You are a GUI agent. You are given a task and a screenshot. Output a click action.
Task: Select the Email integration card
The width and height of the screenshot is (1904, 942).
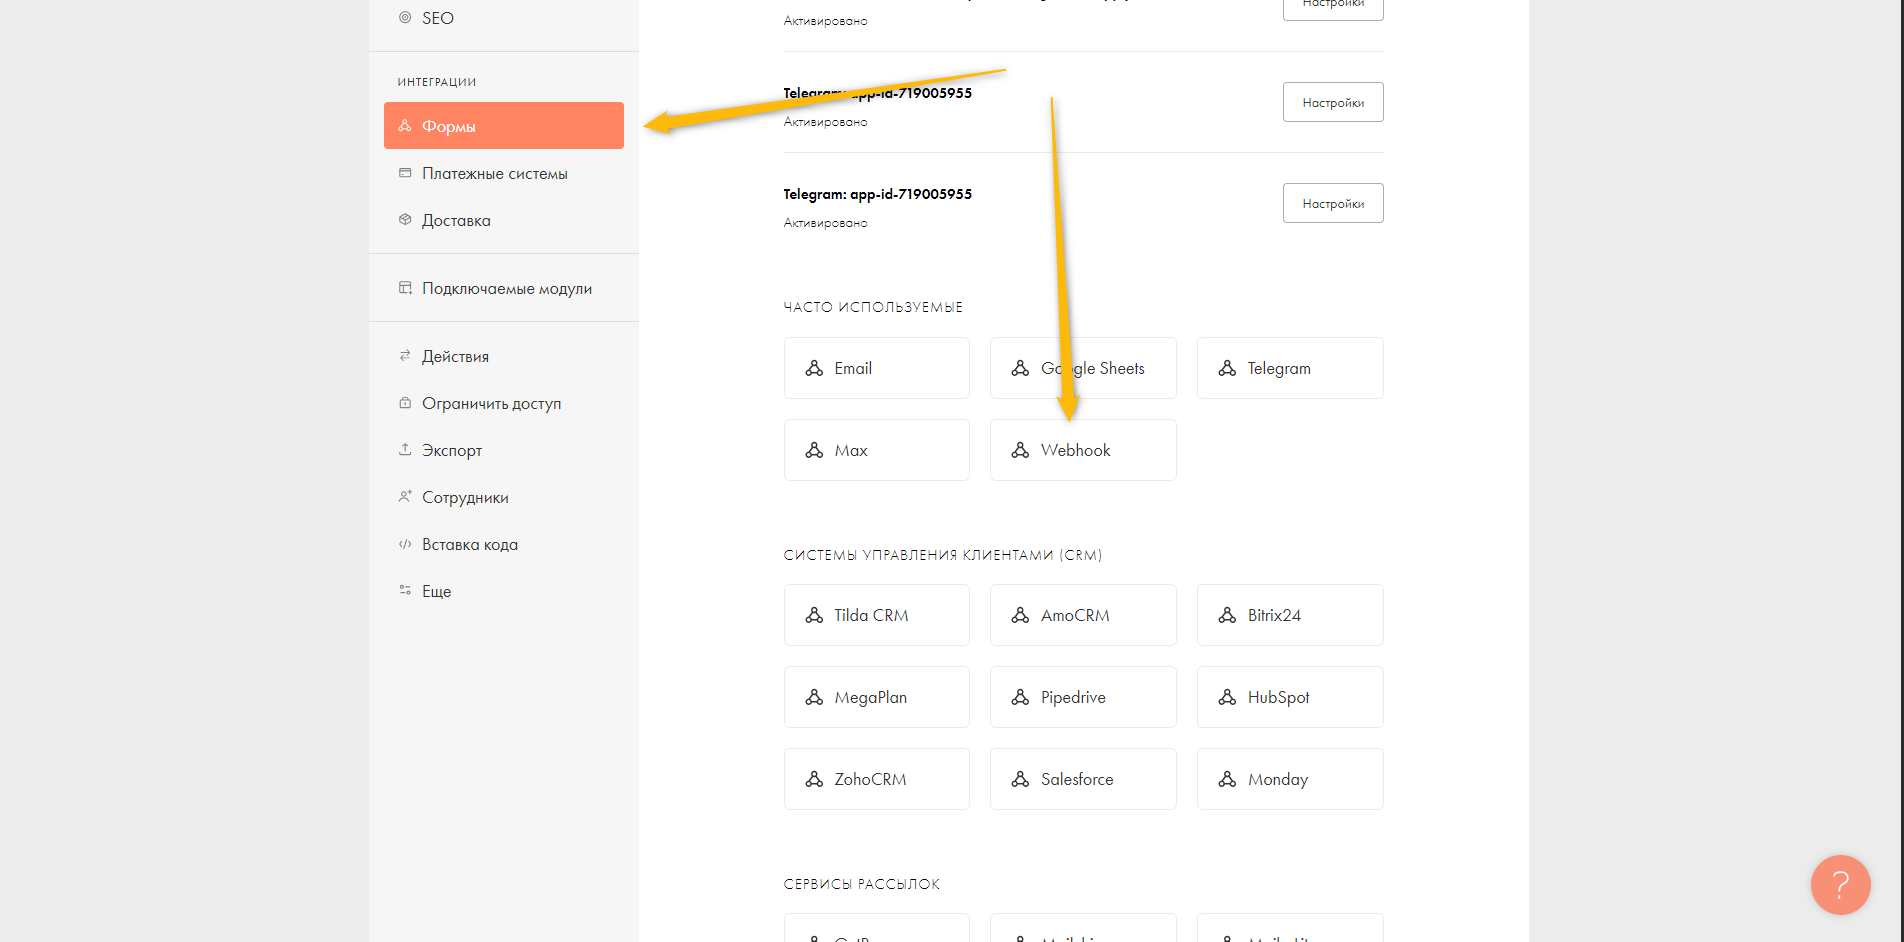coord(877,368)
